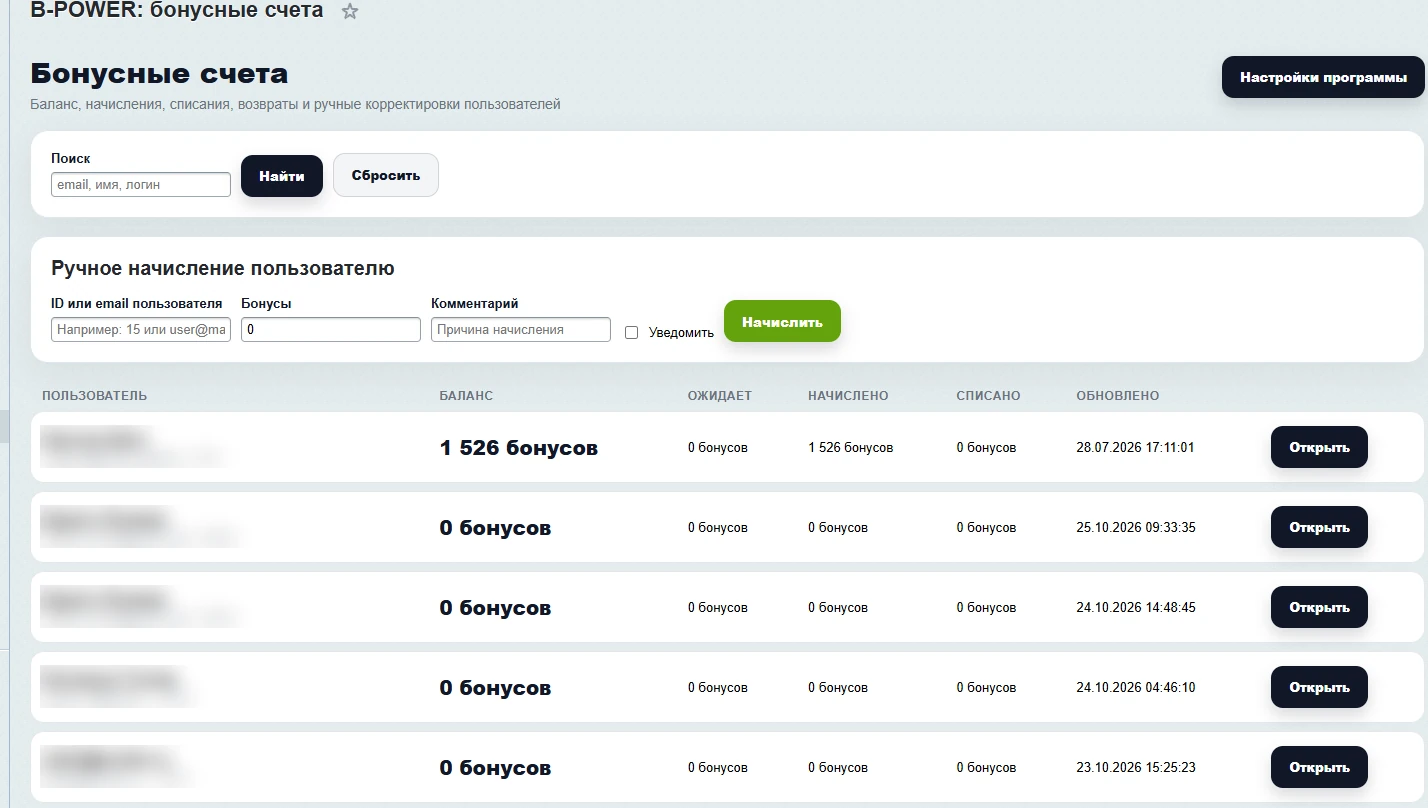The image size is (1428, 808).
Task: Click the date 28.07.2026 17:11:01
Action: 1135,448
